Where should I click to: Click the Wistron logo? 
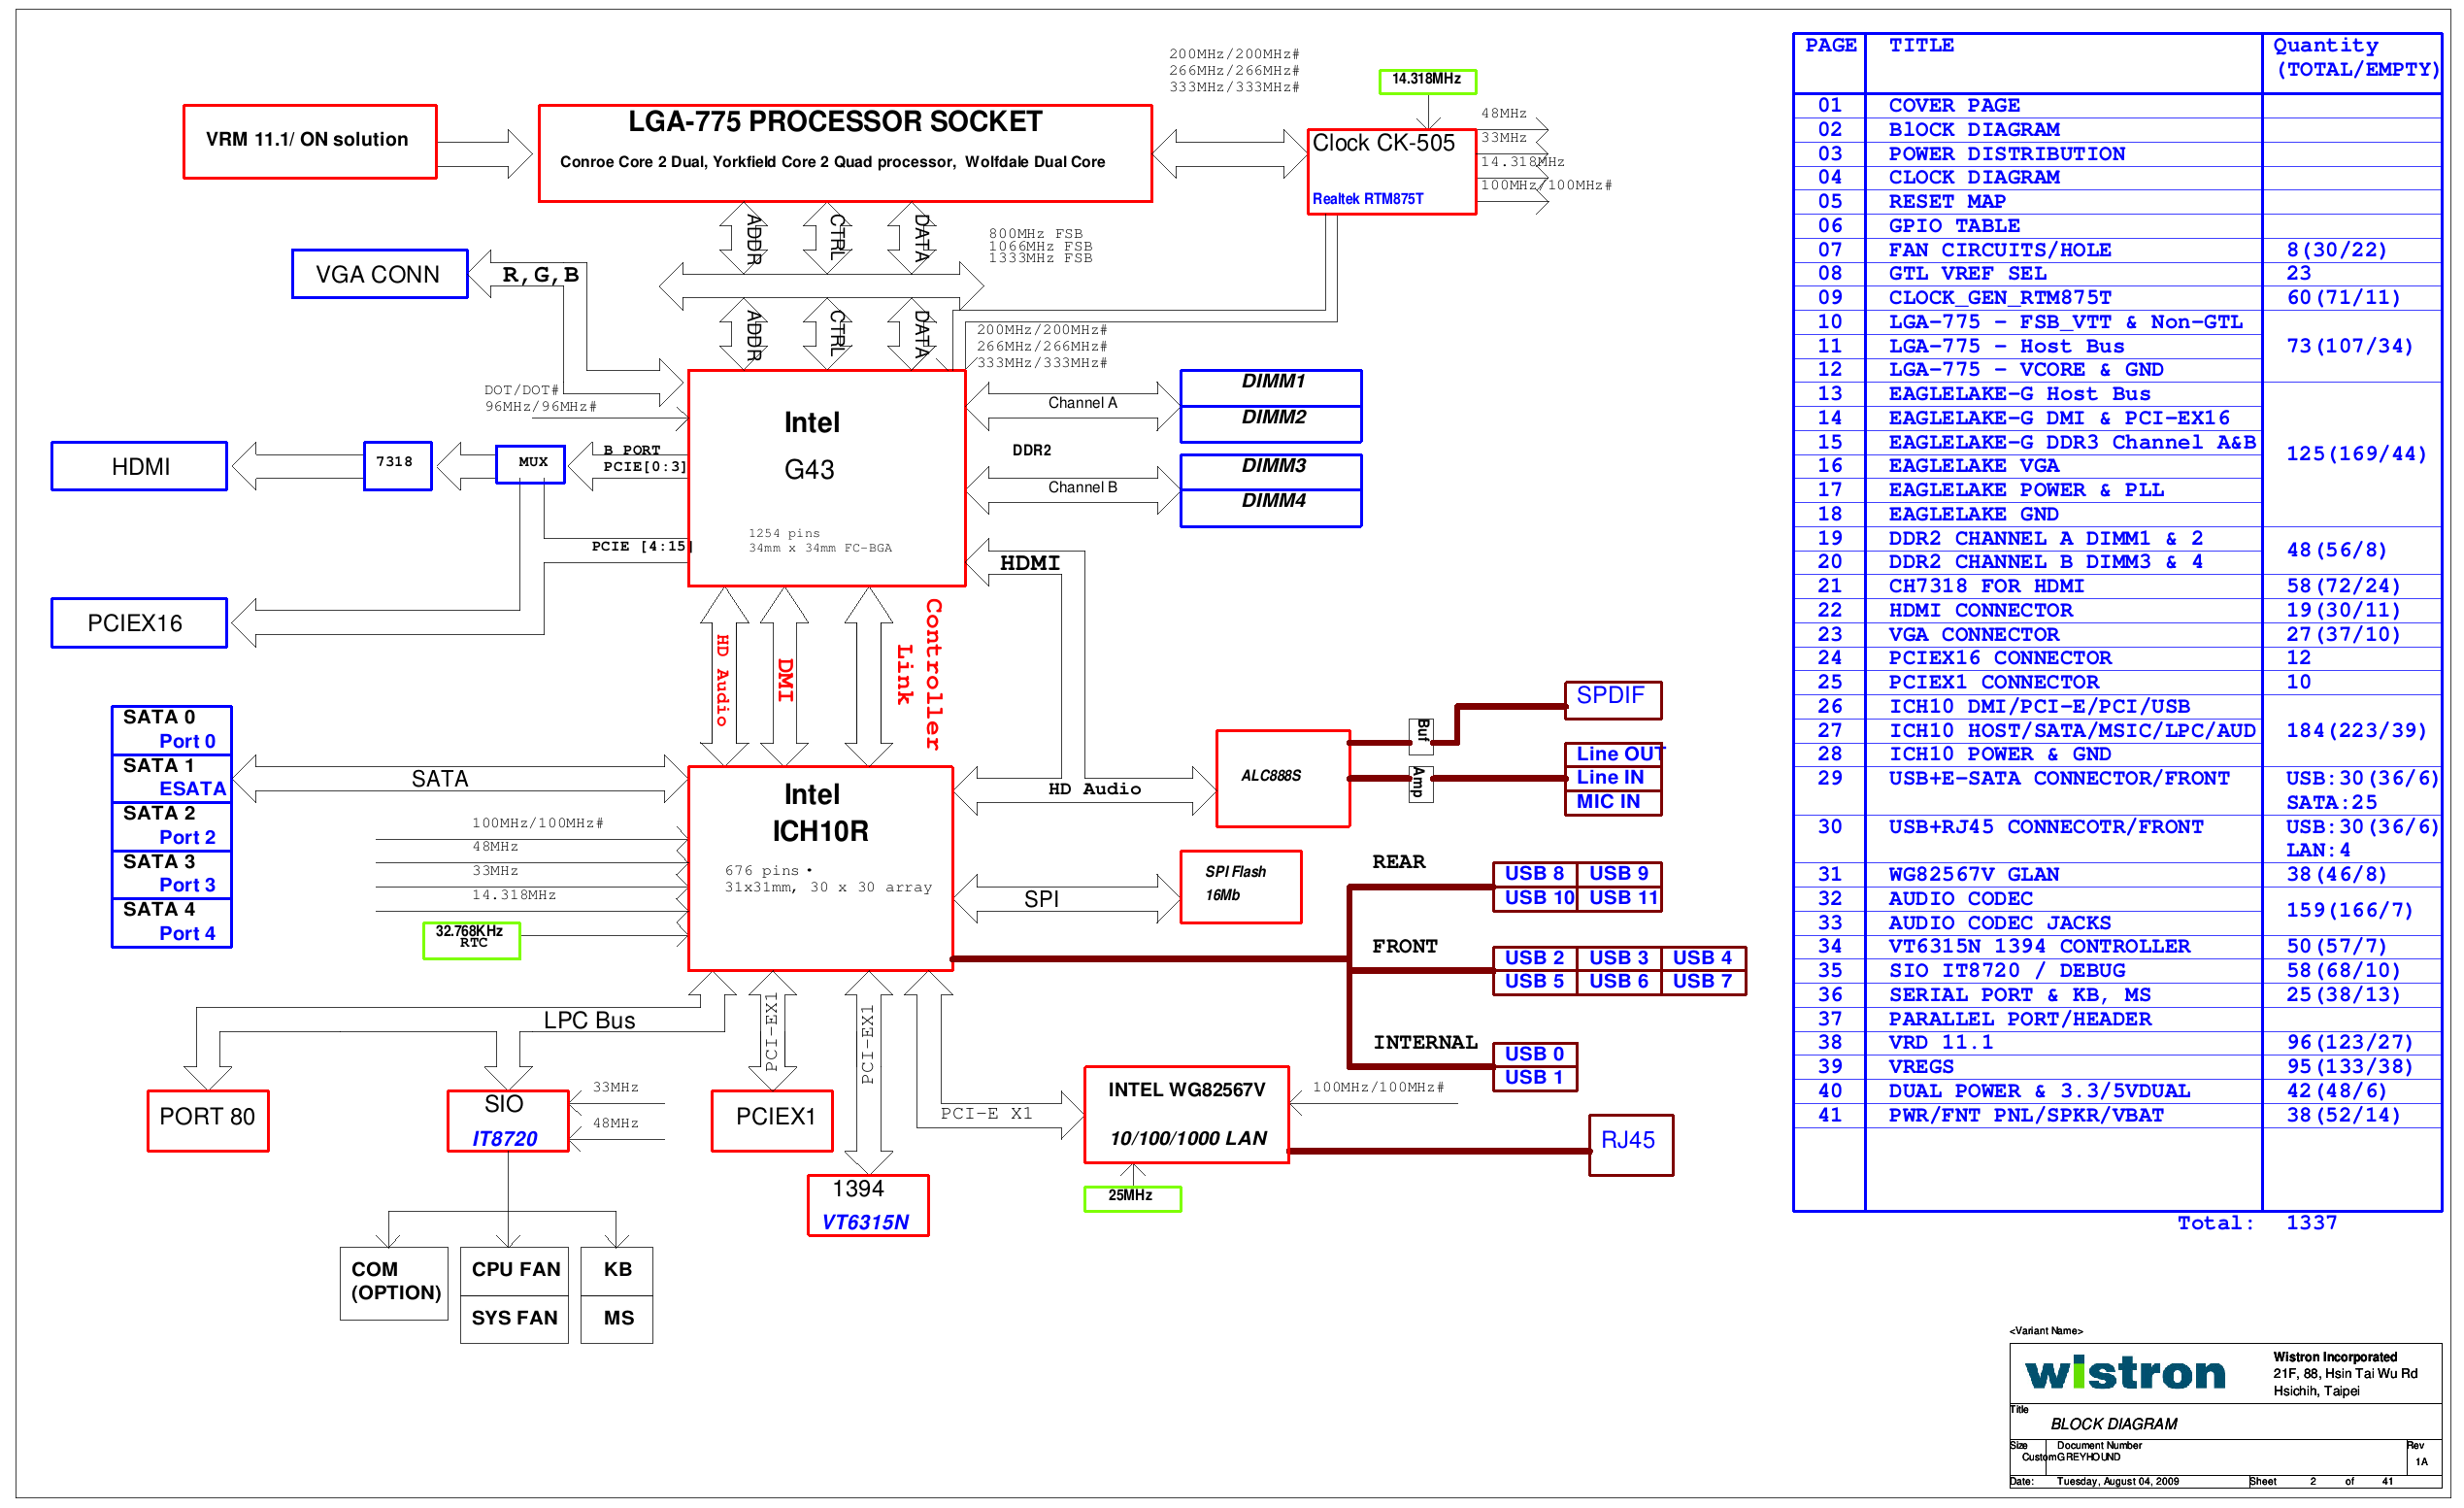2125,1374
